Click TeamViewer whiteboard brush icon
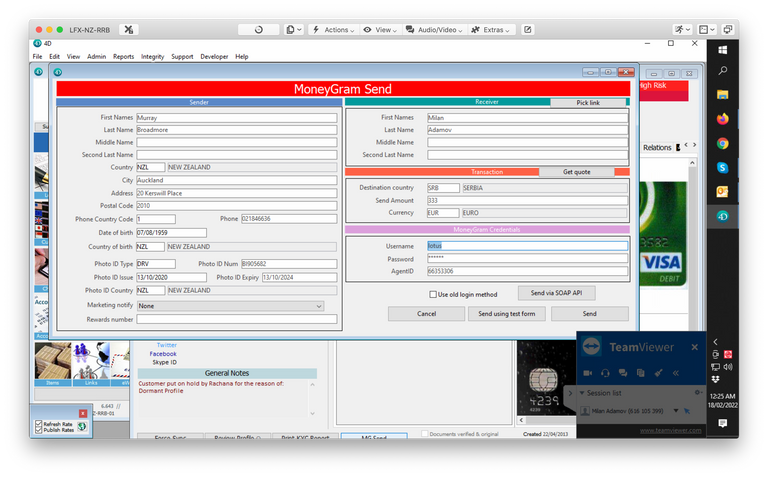Image resolution: width=768 pixels, height=477 pixels. (658, 373)
